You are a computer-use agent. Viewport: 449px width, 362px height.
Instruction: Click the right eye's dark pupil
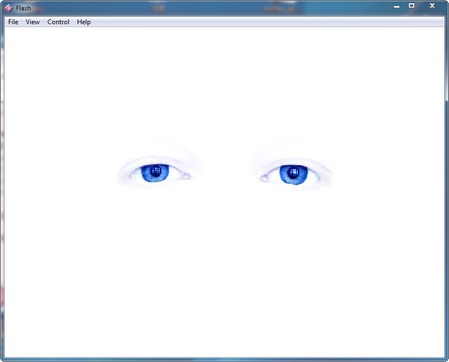tap(293, 173)
